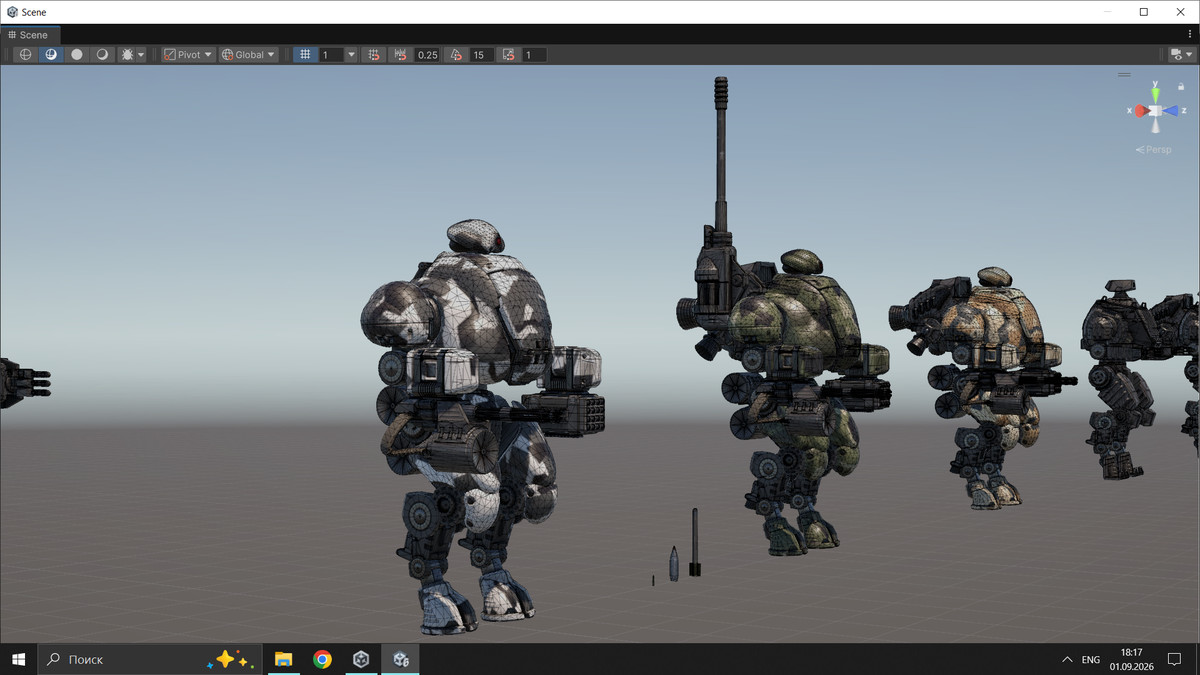Viewport: 1200px width, 675px height.
Task: Toggle the orientation gizmo rotation lock
Action: pyautogui.click(x=1181, y=87)
